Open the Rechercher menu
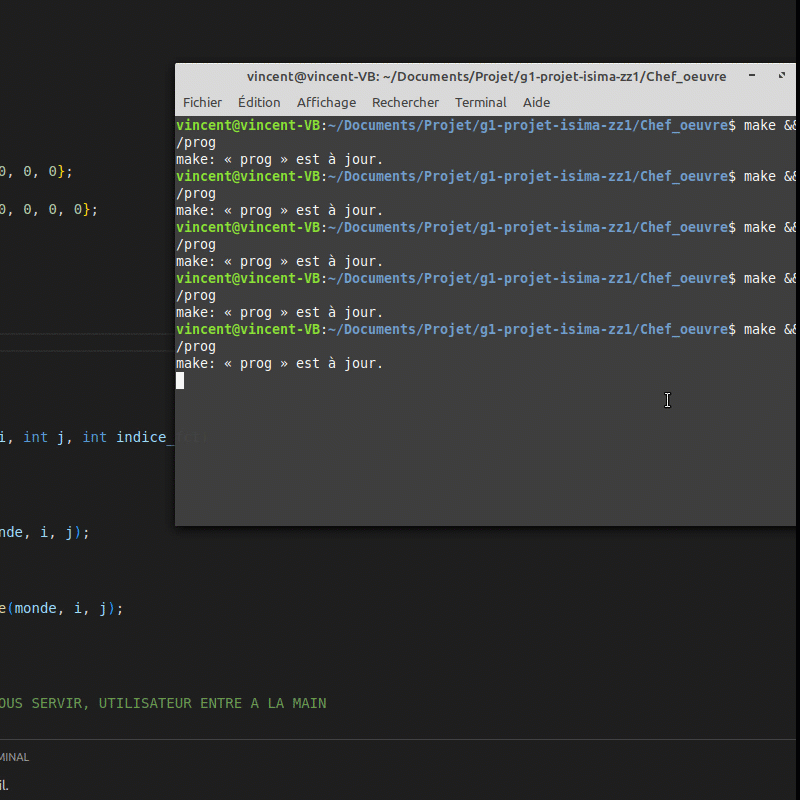This screenshot has width=800, height=800. pos(405,102)
